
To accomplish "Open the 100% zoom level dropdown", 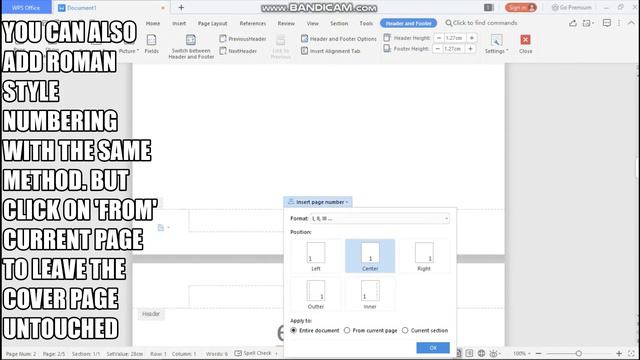I will (x=522, y=353).
